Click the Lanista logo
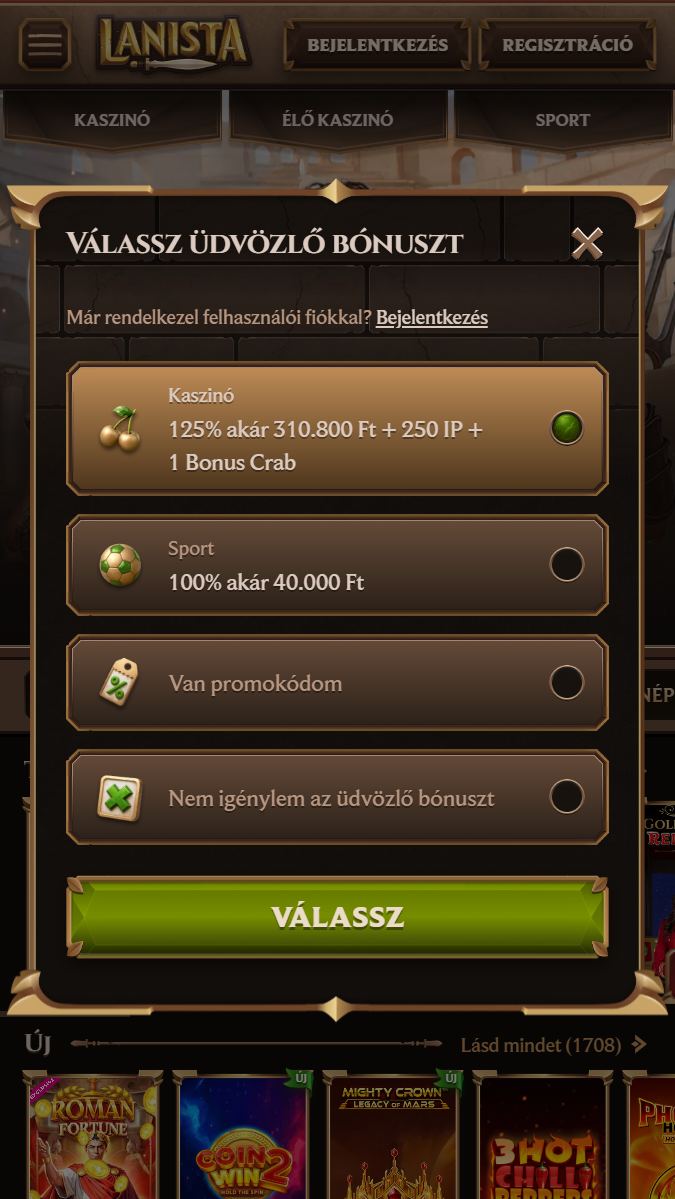 [174, 44]
